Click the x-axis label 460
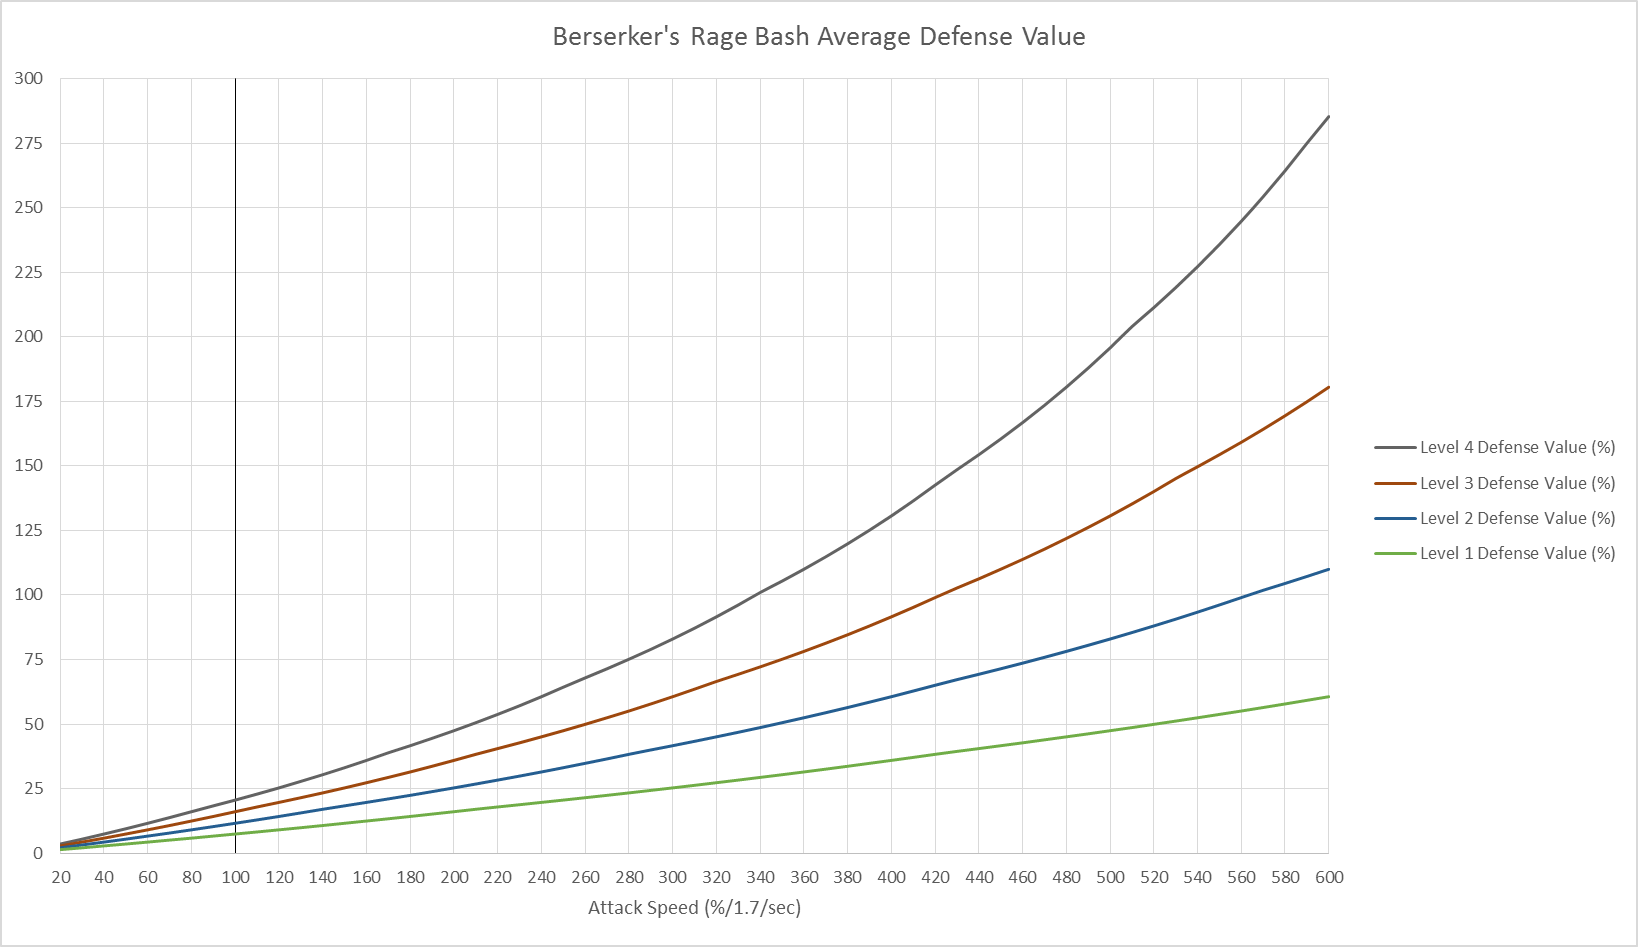1638x947 pixels. (x=1023, y=877)
